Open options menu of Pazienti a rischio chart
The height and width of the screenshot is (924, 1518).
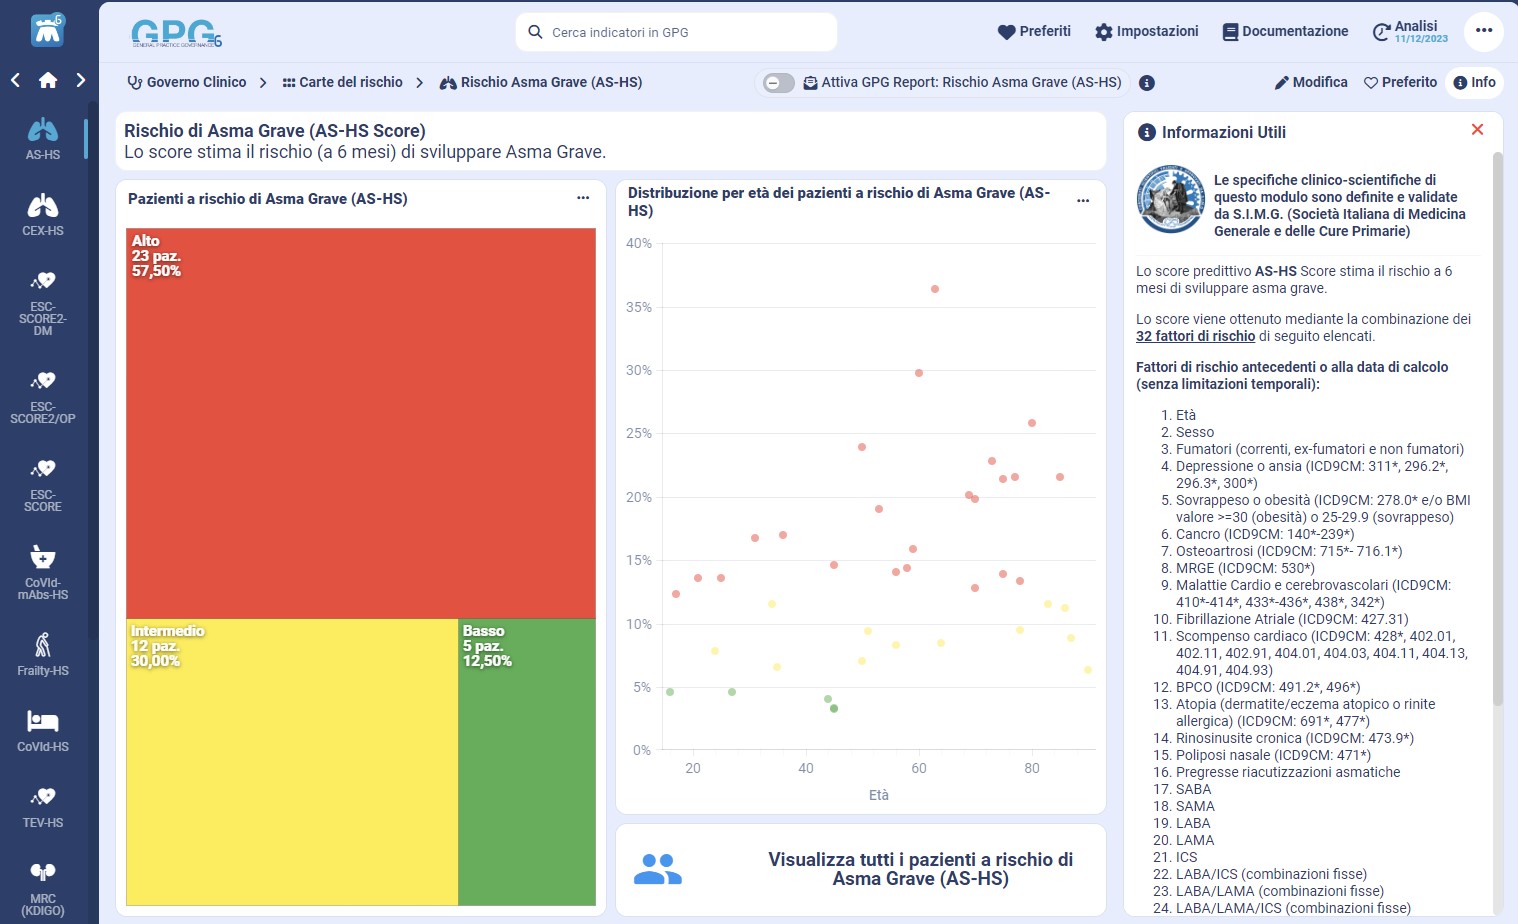[583, 198]
